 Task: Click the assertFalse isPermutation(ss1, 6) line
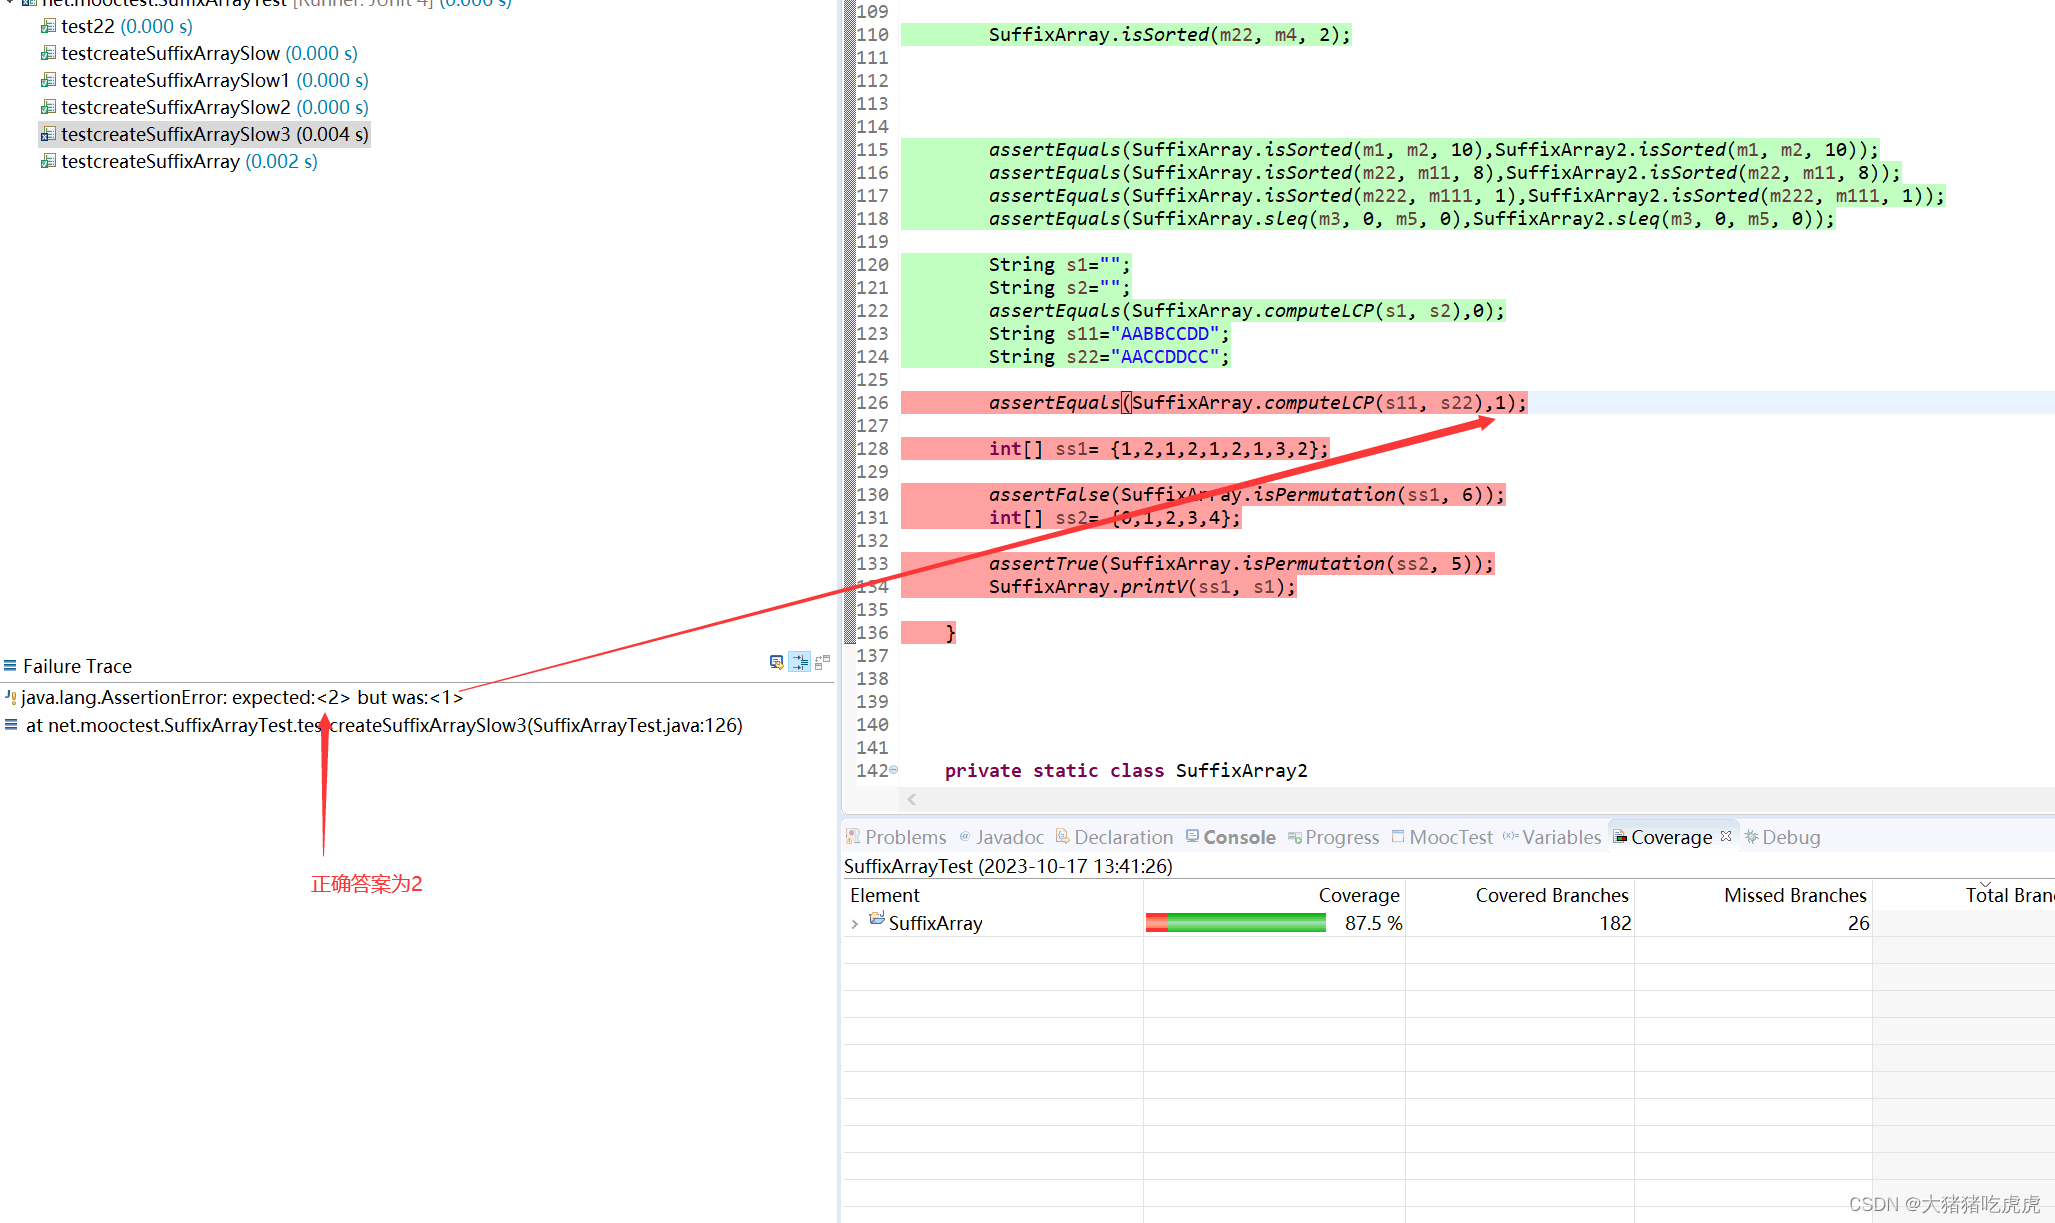point(1247,494)
